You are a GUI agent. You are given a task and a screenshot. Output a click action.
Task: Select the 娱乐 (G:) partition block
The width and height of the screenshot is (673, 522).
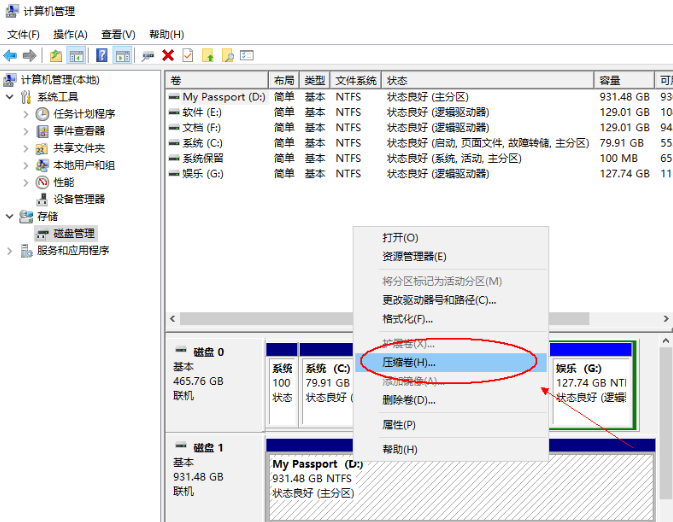pyautogui.click(x=592, y=385)
